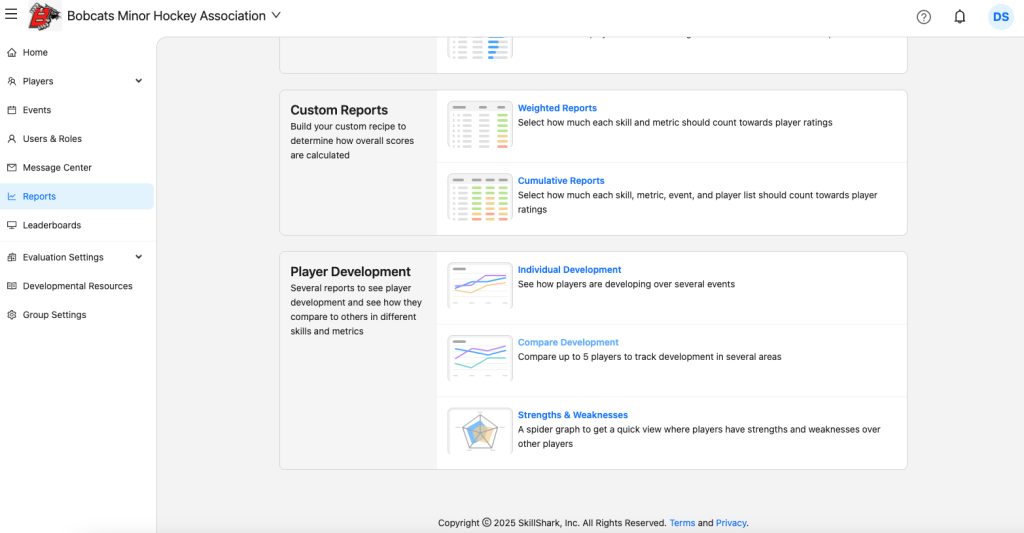This screenshot has height=533, width=1024.
Task: Open the DS user avatar menu
Action: click(x=1000, y=17)
